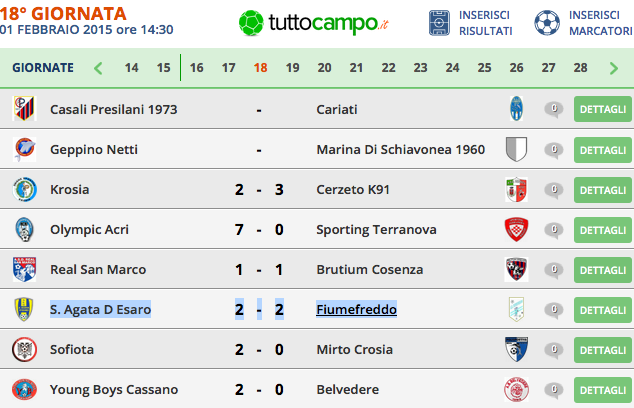The height and width of the screenshot is (408, 634).
Task: Jump to giornata 25
Action: (484, 68)
